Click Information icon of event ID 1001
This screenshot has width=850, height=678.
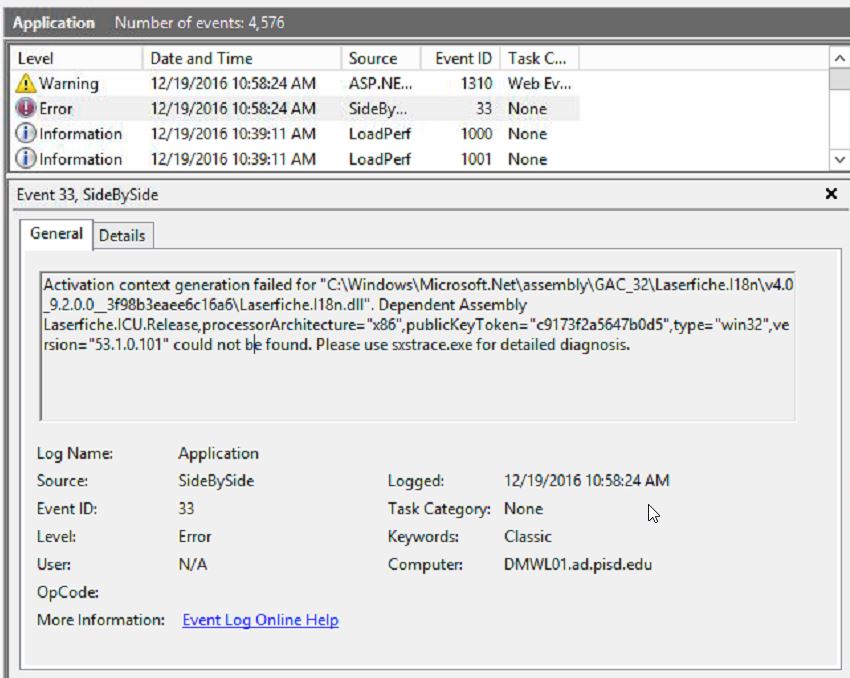click(x=26, y=159)
